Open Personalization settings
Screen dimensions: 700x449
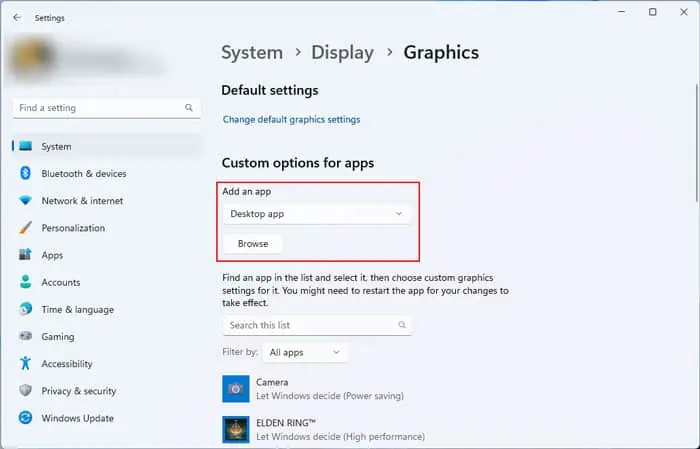tap(107, 228)
